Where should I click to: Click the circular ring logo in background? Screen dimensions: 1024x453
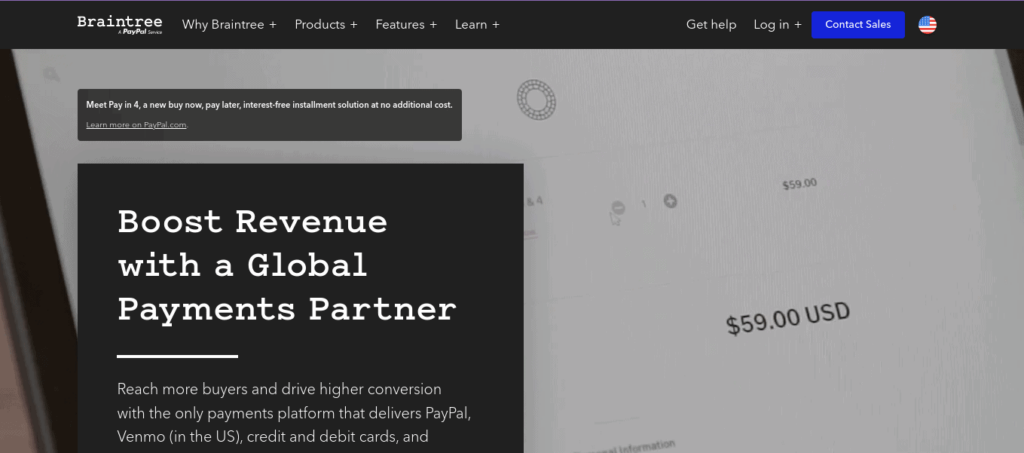coord(536,100)
